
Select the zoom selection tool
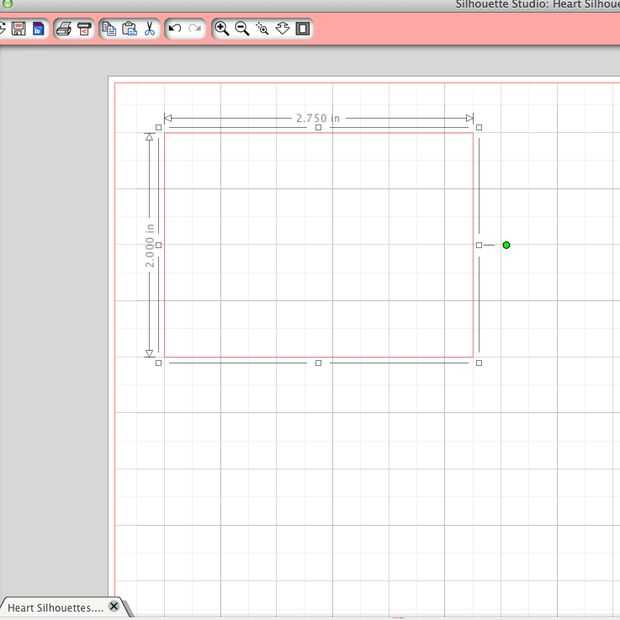262,29
